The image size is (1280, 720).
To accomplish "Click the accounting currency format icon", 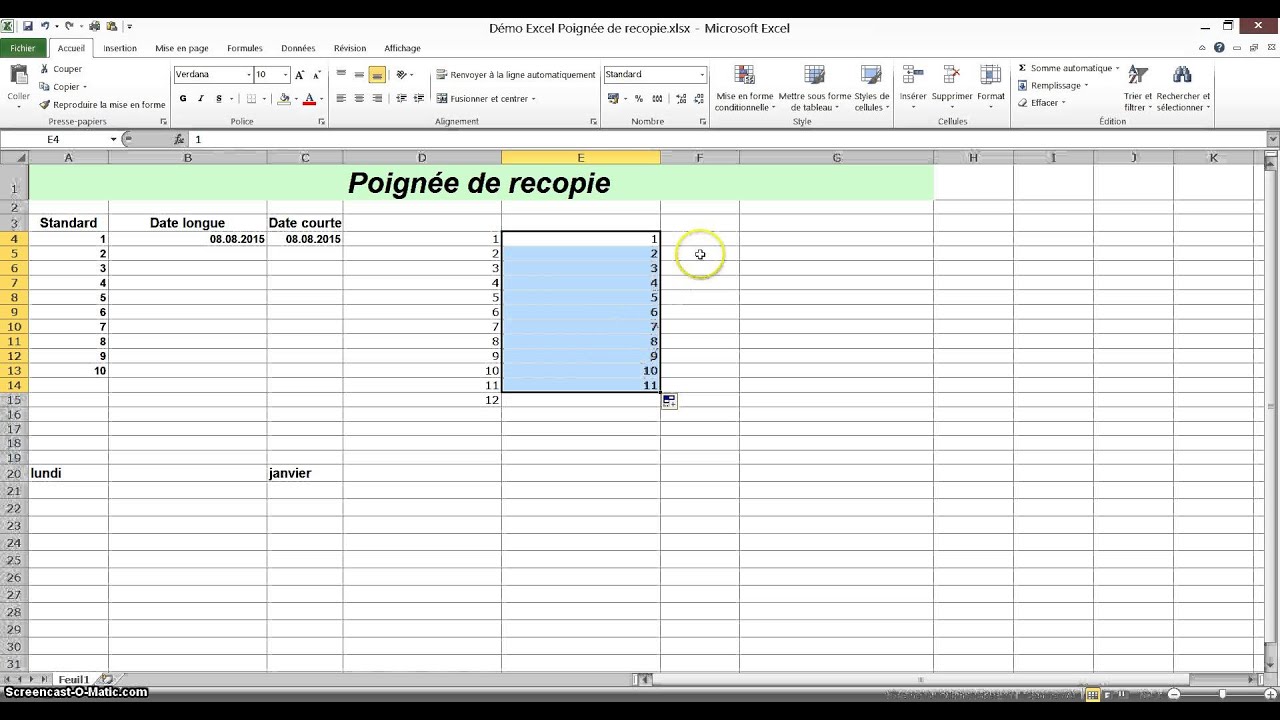I will [613, 98].
